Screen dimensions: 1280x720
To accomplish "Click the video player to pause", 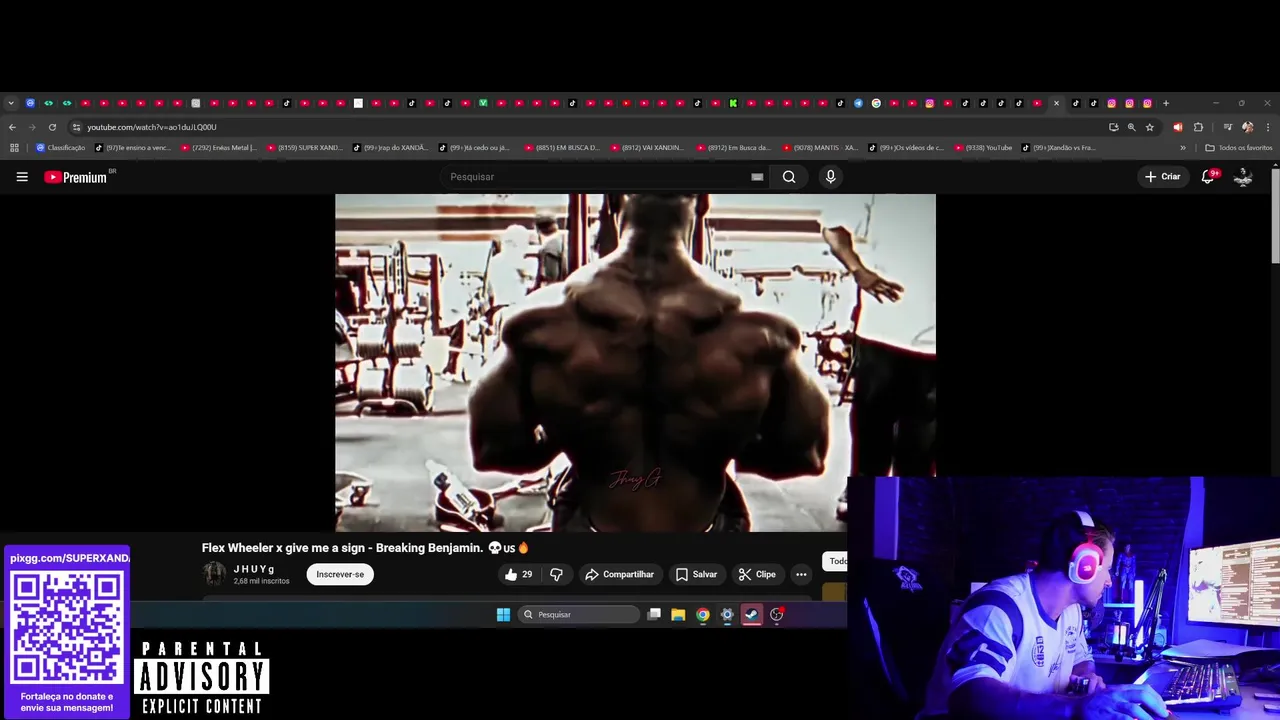I will point(635,363).
